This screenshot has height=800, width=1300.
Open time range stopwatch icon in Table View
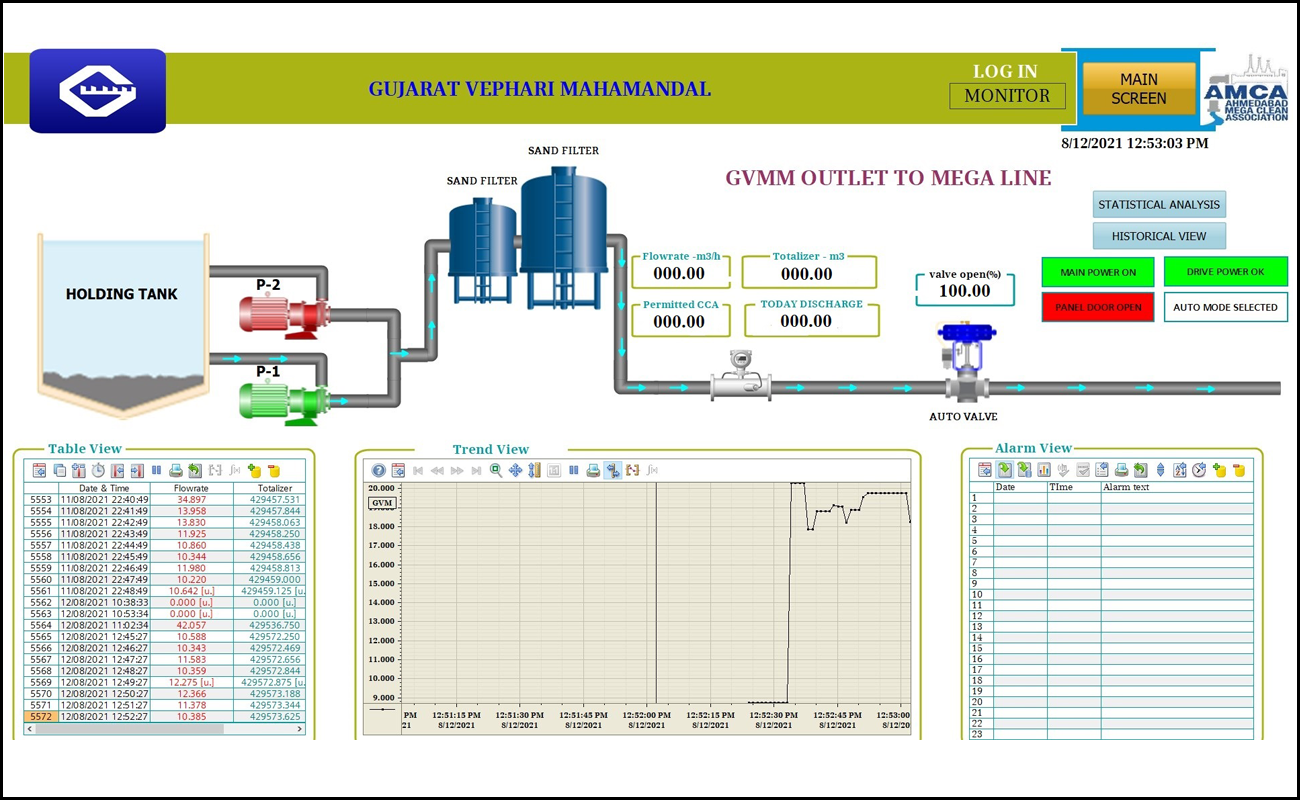tap(98, 470)
